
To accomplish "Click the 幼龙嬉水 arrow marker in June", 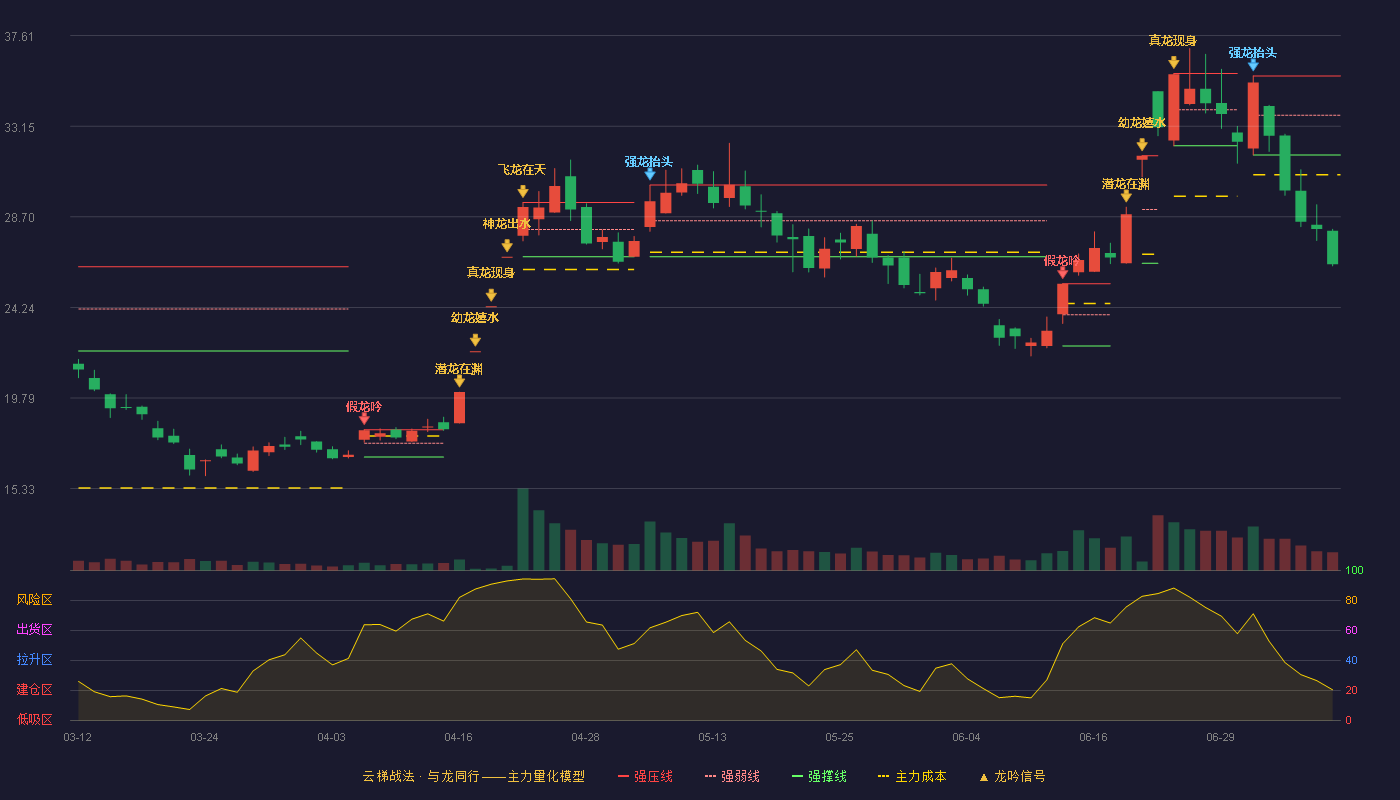I will tap(1142, 145).
